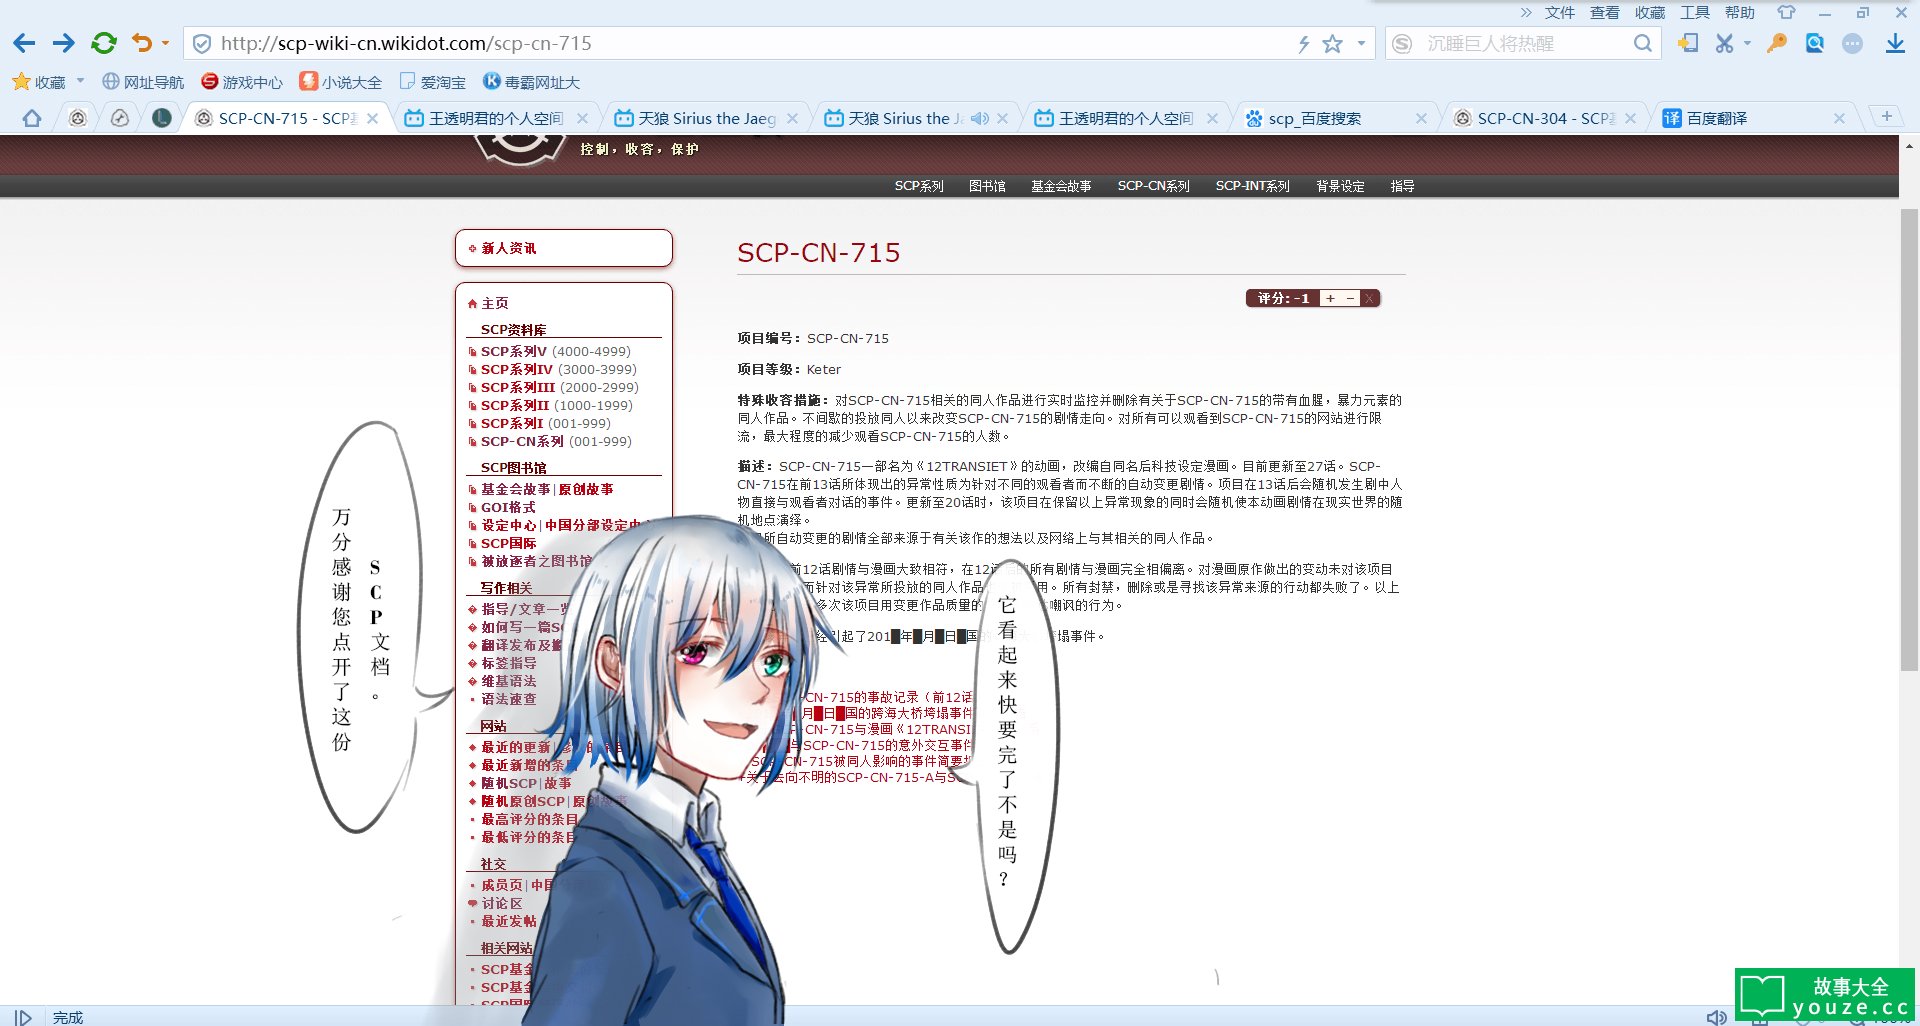Upvote the article with plus button
The width and height of the screenshot is (1920, 1026).
(1330, 298)
